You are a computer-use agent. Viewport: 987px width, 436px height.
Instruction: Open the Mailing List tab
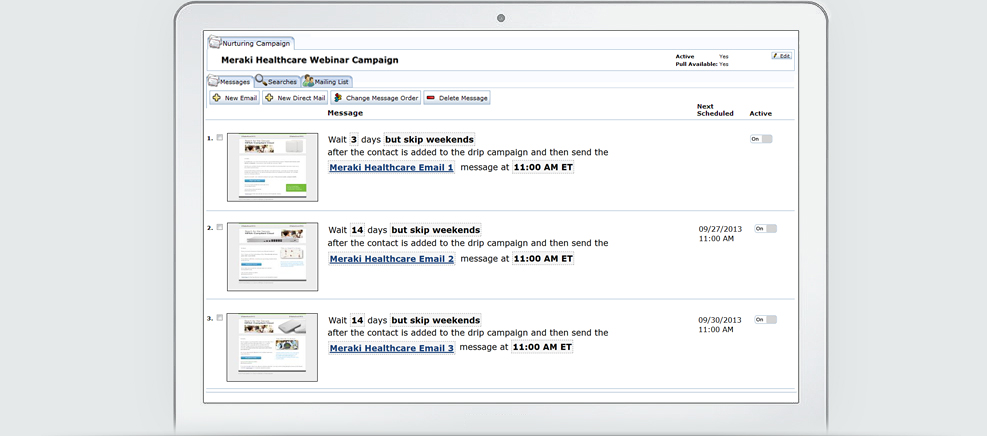[x=327, y=82]
